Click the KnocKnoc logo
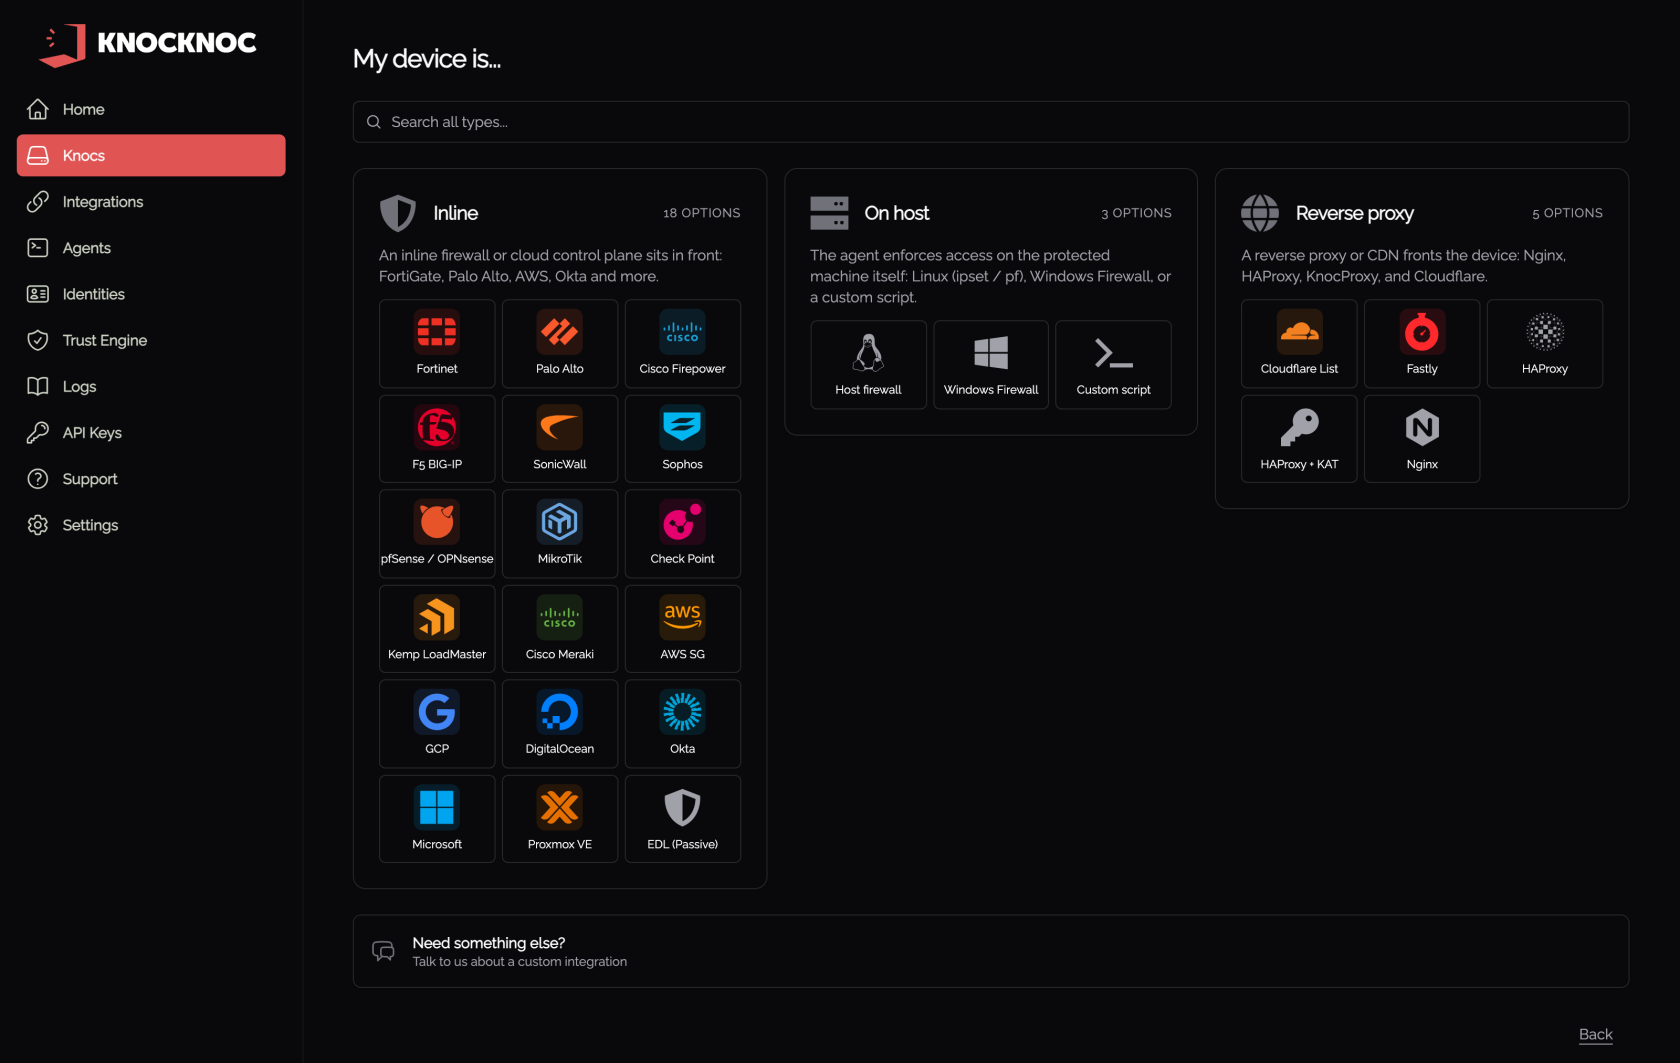 148,44
